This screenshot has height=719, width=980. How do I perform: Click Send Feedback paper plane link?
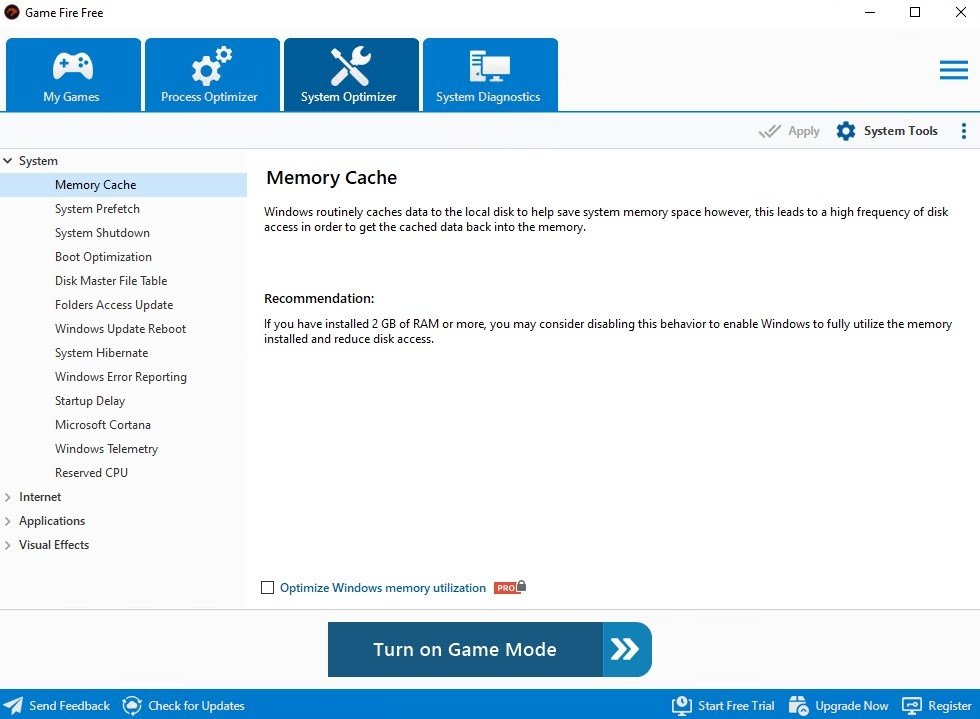(x=57, y=706)
